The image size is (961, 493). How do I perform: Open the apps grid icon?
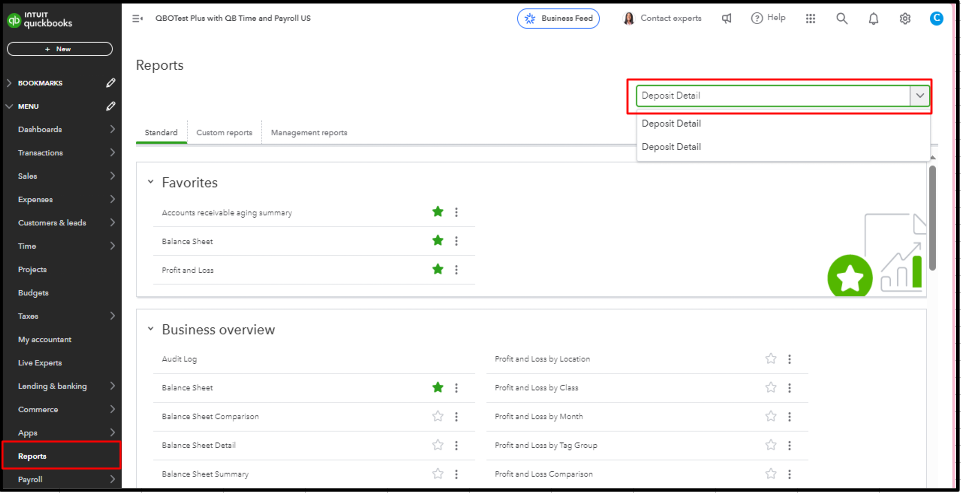coord(810,18)
